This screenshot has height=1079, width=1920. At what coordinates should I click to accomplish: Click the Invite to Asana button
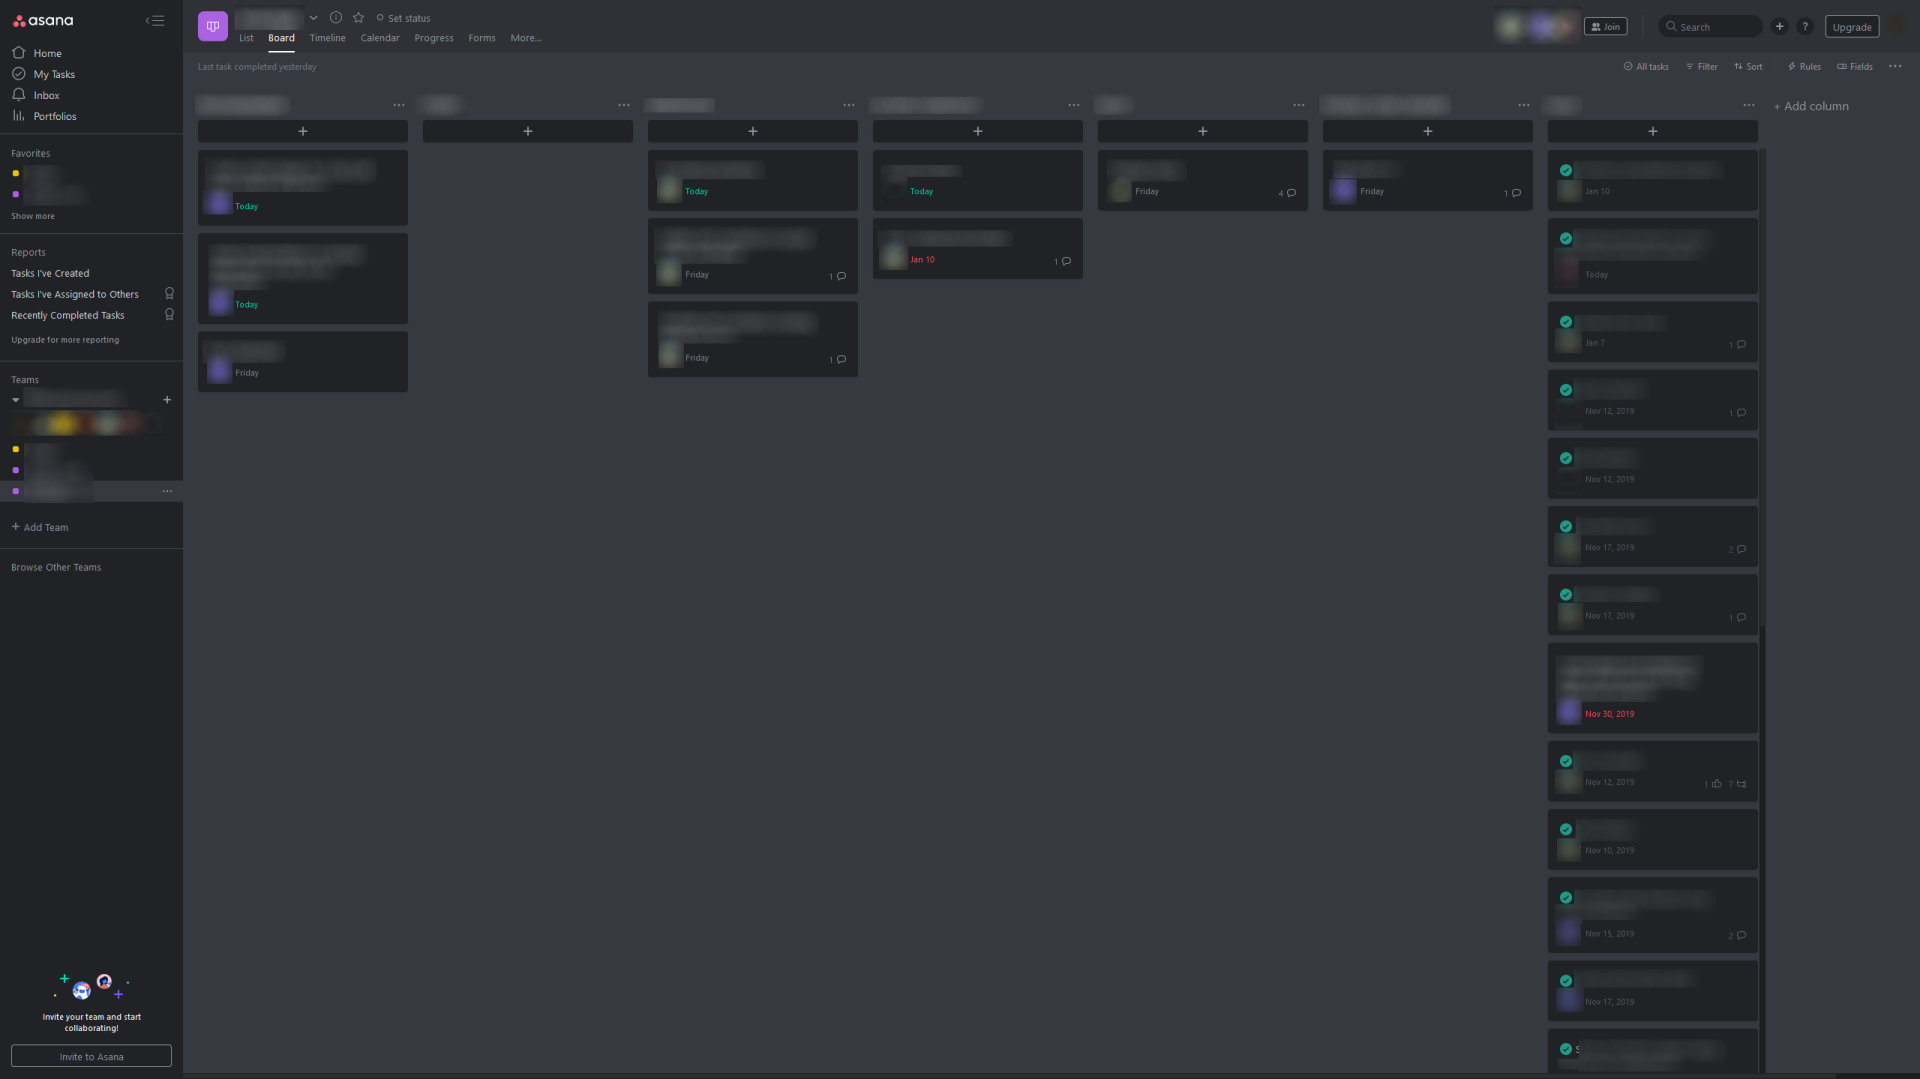point(90,1055)
